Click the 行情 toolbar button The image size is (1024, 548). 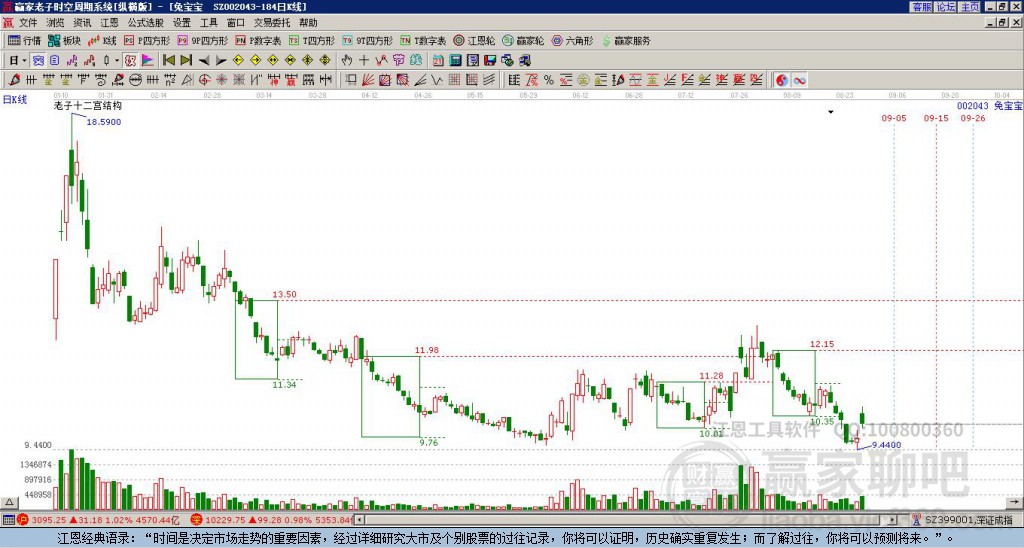[25, 40]
